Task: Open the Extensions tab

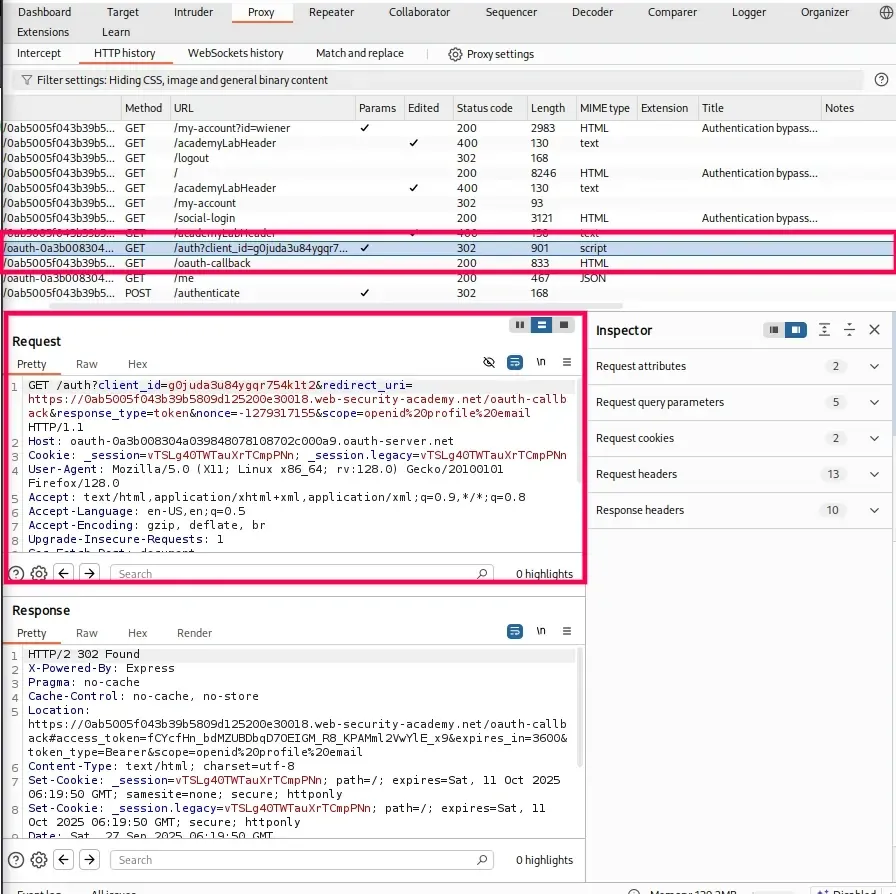Action: click(43, 32)
